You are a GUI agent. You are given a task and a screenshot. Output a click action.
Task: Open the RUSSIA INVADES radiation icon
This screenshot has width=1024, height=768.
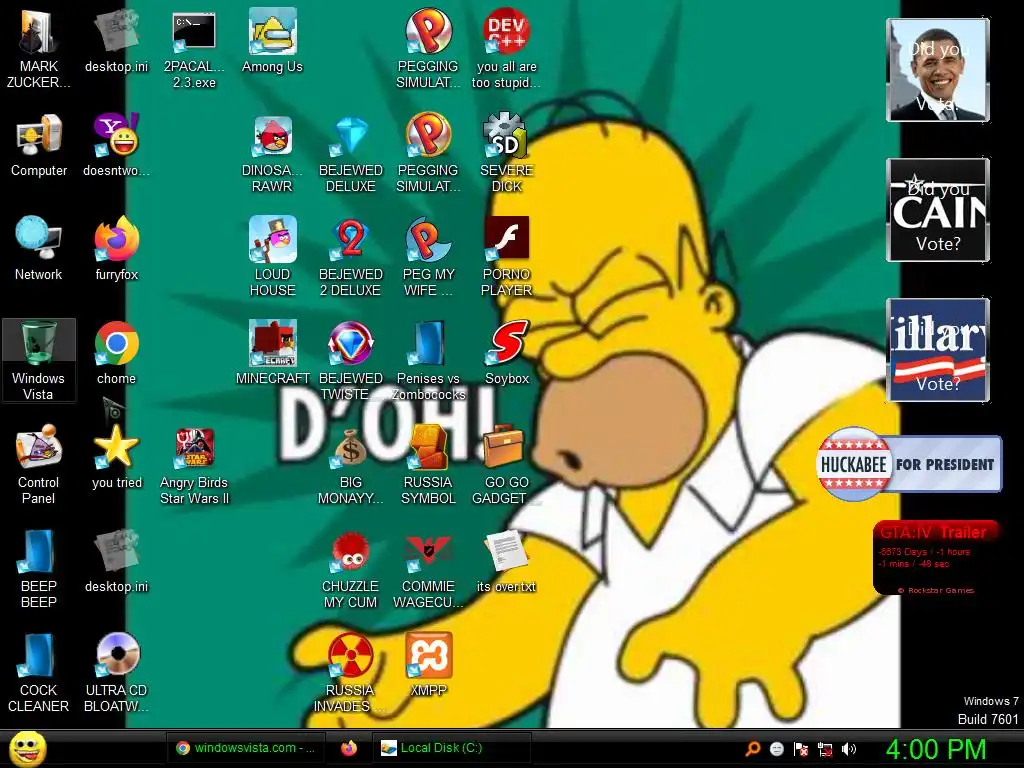[x=351, y=672]
